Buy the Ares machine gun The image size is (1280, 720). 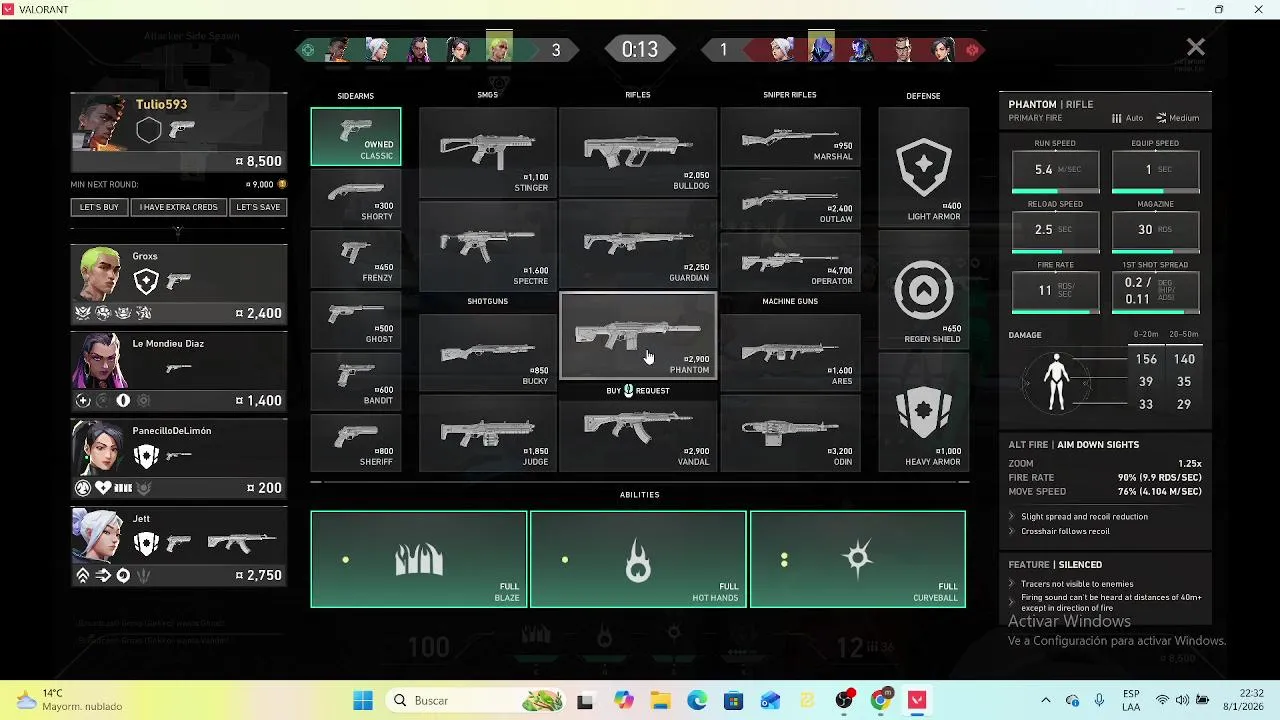tap(790, 351)
